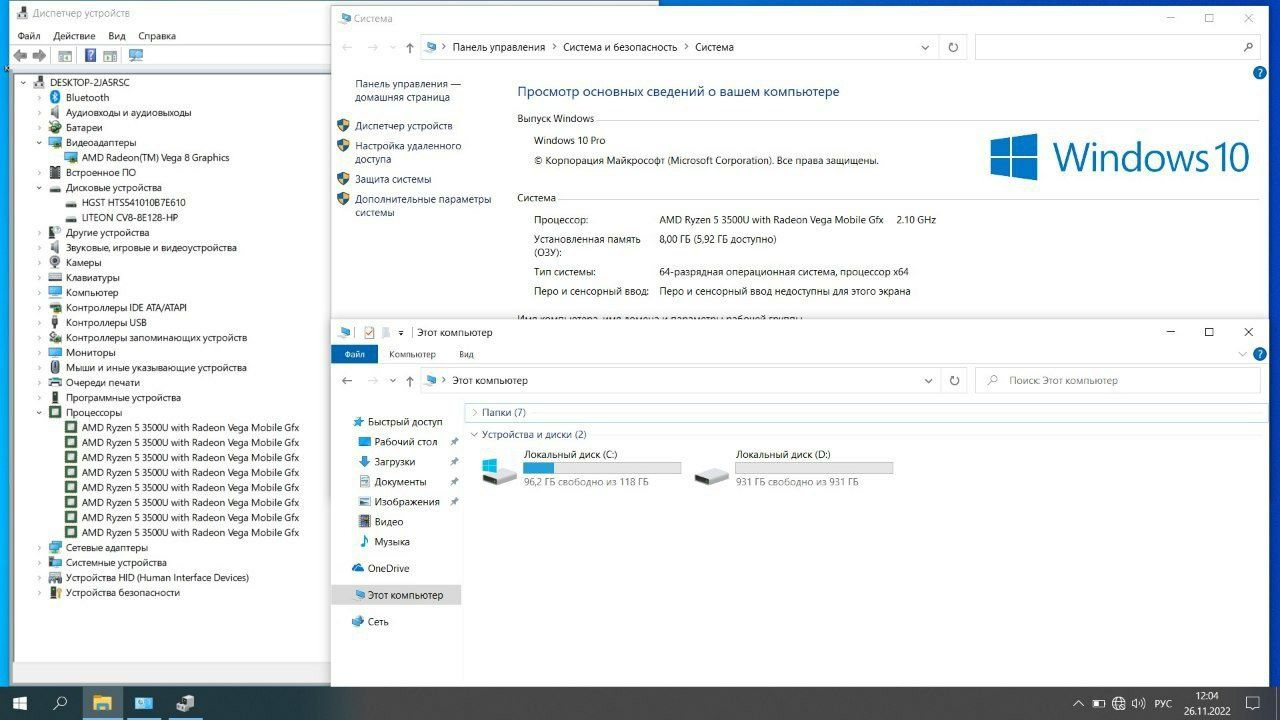Click the Device Manager taskbar icon
Screen dimensions: 1280x720
(185, 703)
